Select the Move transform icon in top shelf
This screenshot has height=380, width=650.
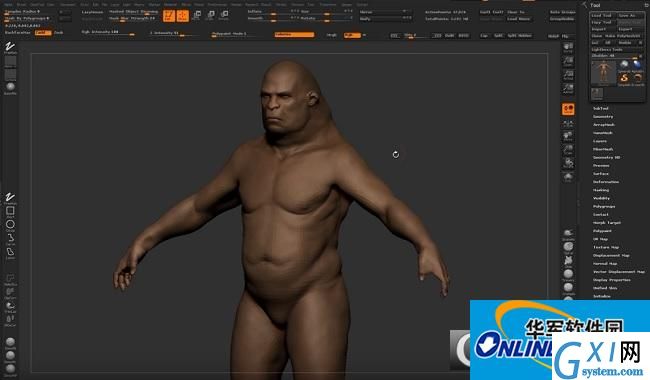197,16
